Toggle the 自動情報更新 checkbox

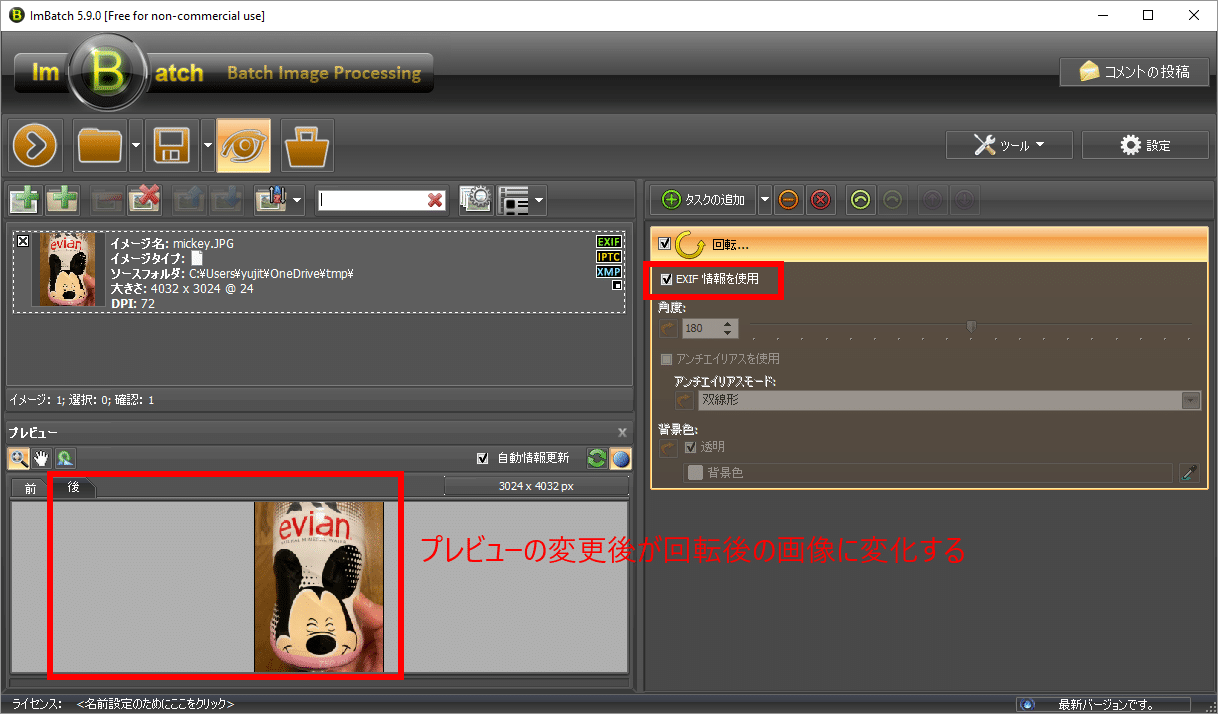coord(484,457)
